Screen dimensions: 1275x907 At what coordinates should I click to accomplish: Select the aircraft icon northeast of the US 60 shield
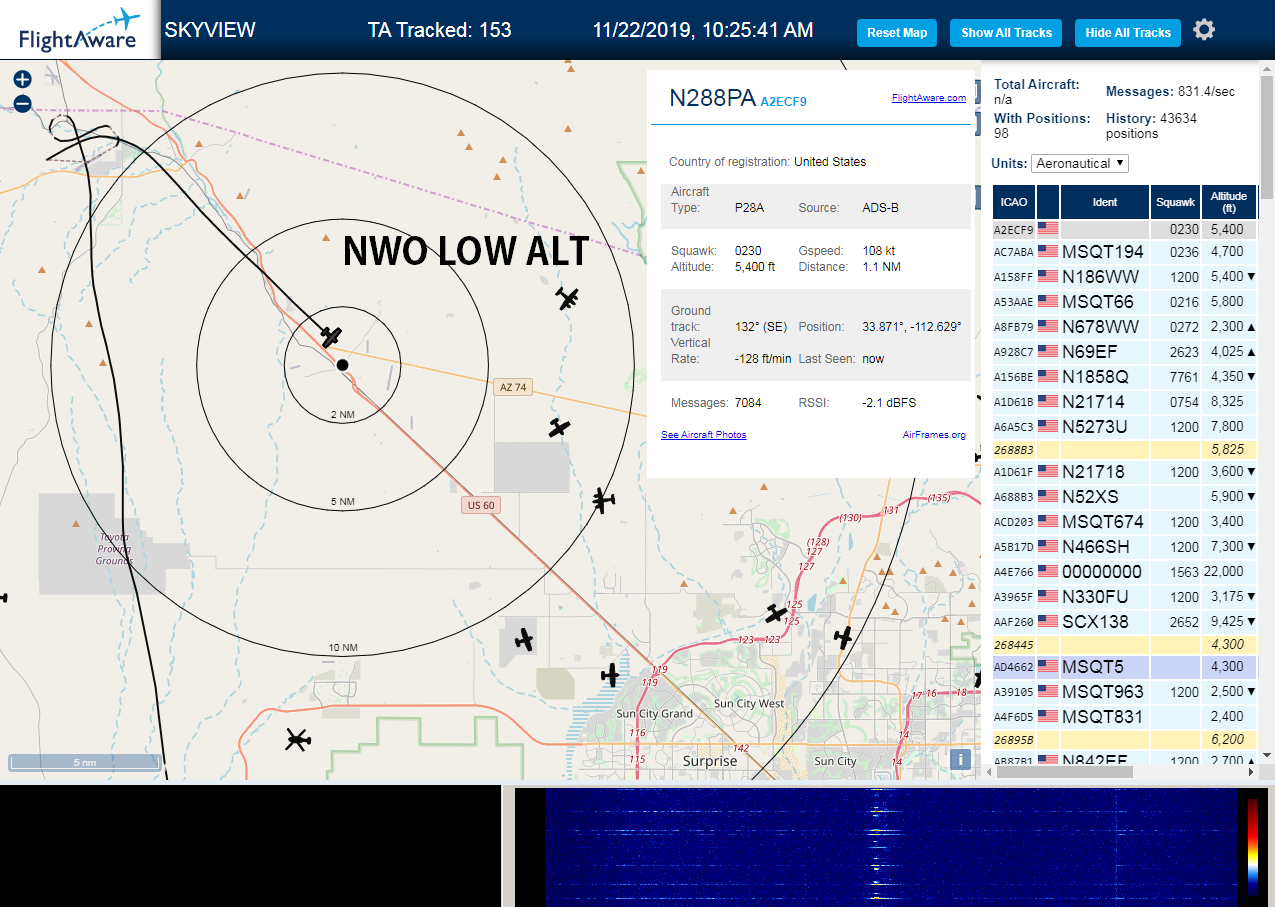coord(602,499)
